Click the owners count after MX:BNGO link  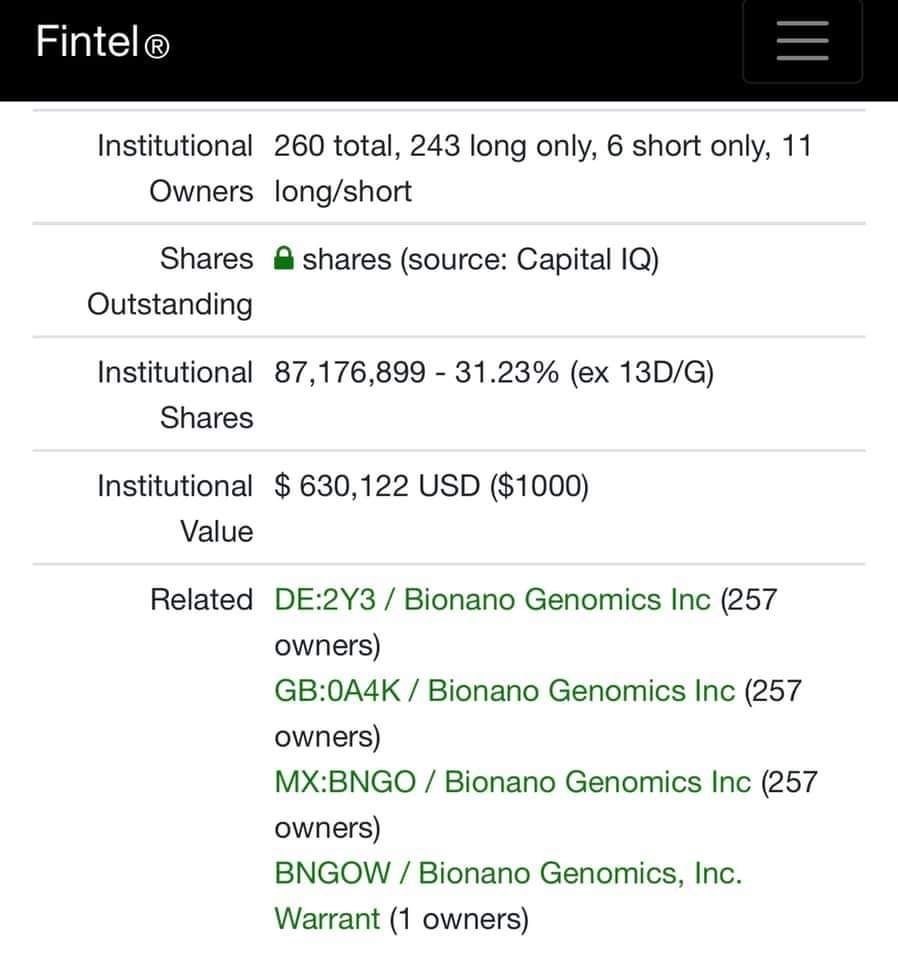pyautogui.click(x=546, y=804)
